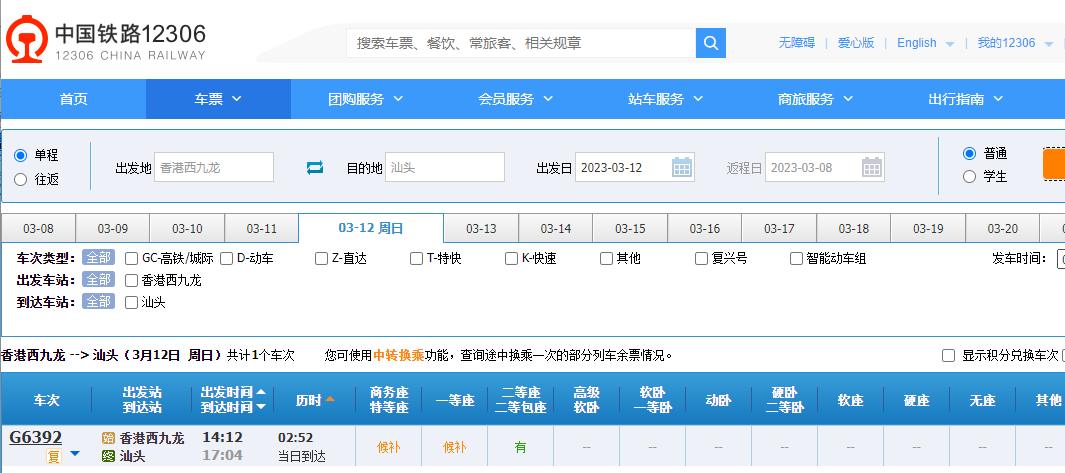Image resolution: width=1065 pixels, height=473 pixels.
Task: Open the 车票 tickets menu
Action: [x=218, y=99]
